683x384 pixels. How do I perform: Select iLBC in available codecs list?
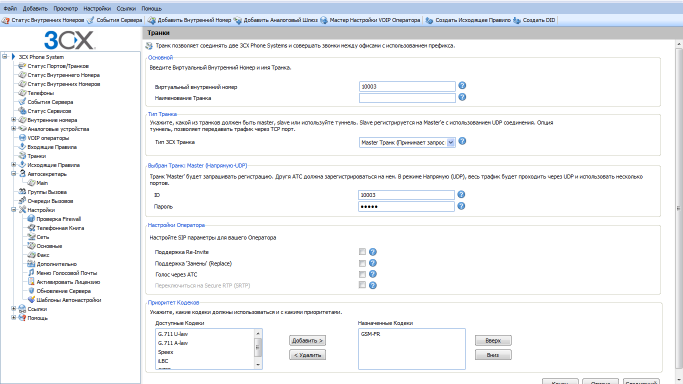tap(163, 361)
